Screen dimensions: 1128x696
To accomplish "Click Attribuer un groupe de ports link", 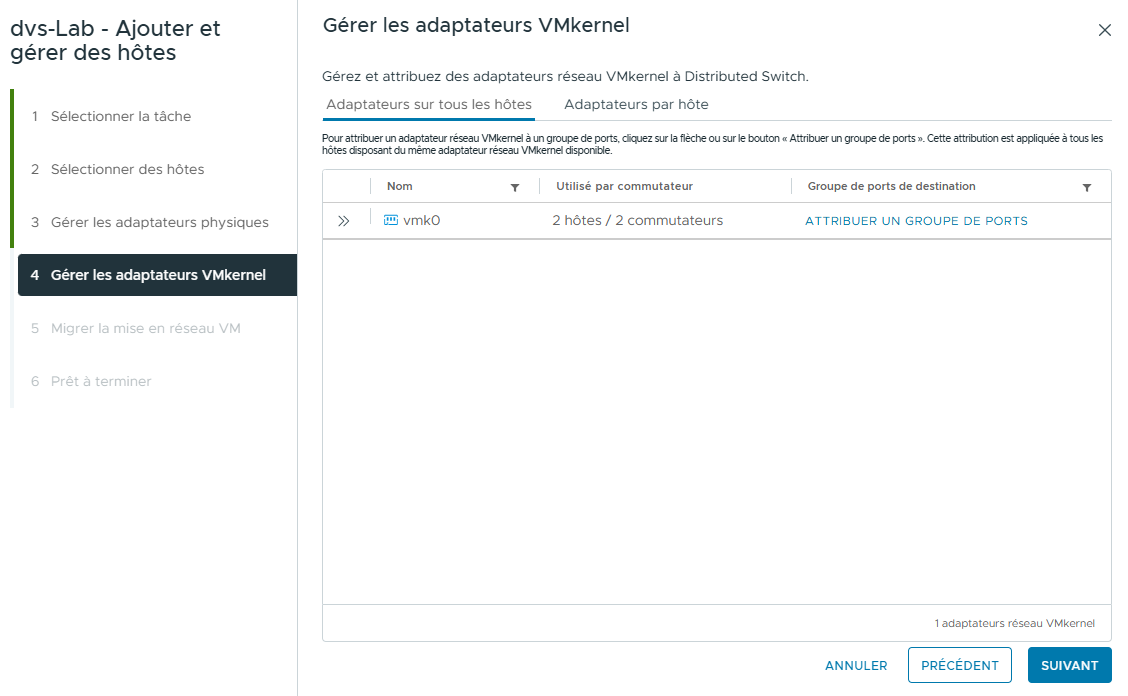I will click(x=915, y=220).
